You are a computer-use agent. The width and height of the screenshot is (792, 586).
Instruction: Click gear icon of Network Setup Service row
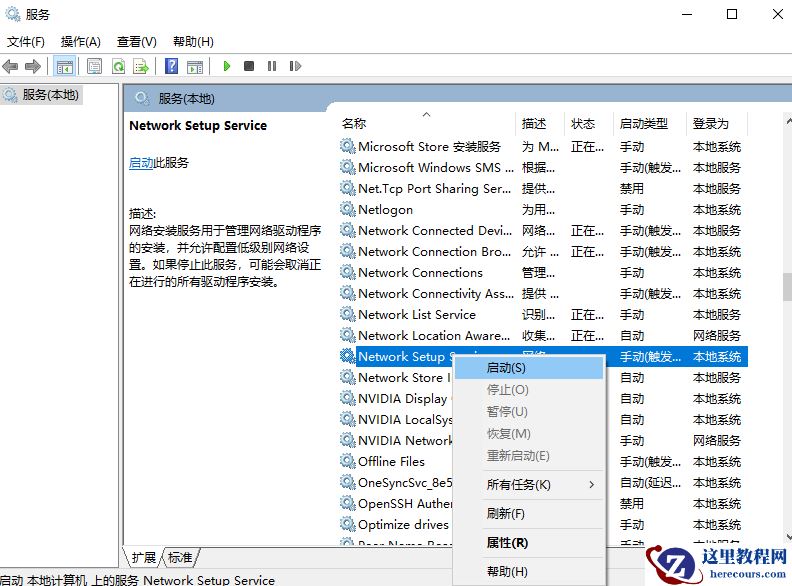[x=348, y=356]
